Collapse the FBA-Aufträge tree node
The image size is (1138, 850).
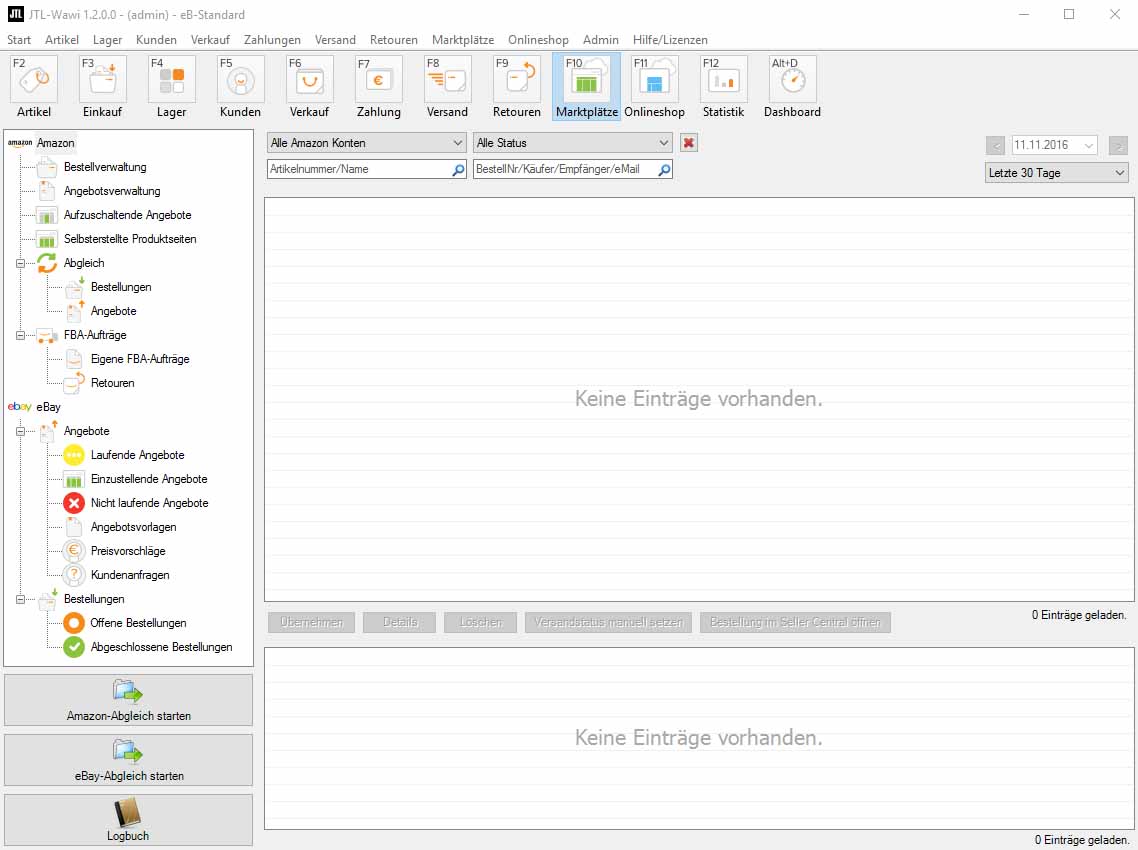pos(20,335)
